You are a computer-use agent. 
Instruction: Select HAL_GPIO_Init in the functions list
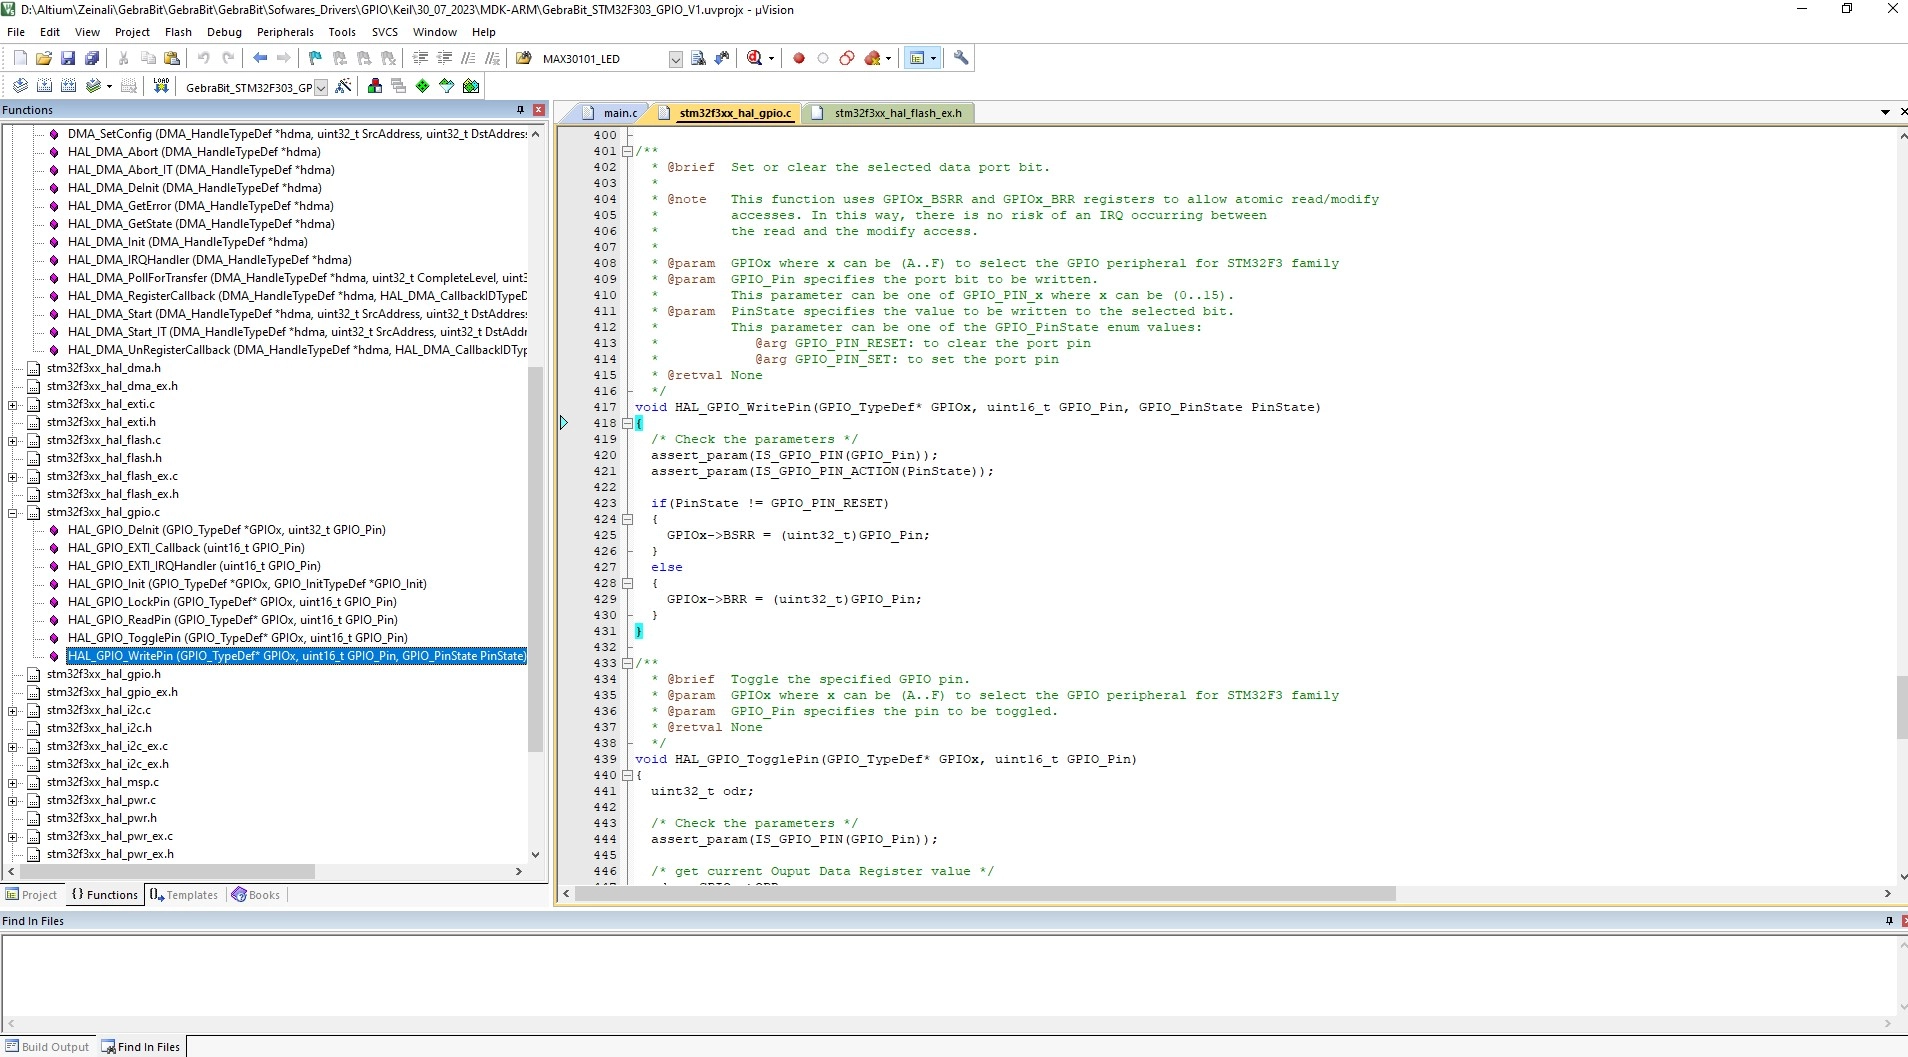click(247, 584)
